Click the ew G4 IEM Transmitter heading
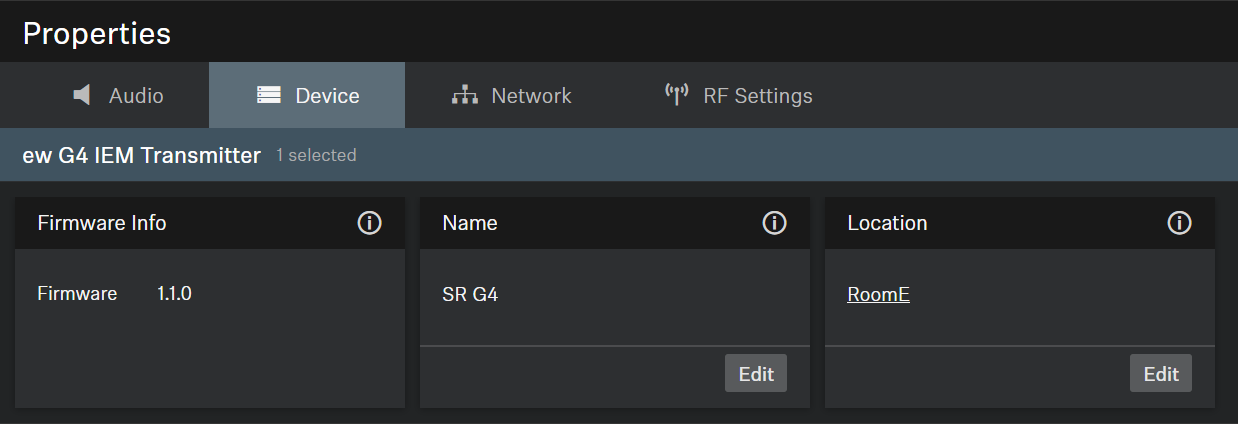This screenshot has width=1238, height=424. tap(141, 155)
